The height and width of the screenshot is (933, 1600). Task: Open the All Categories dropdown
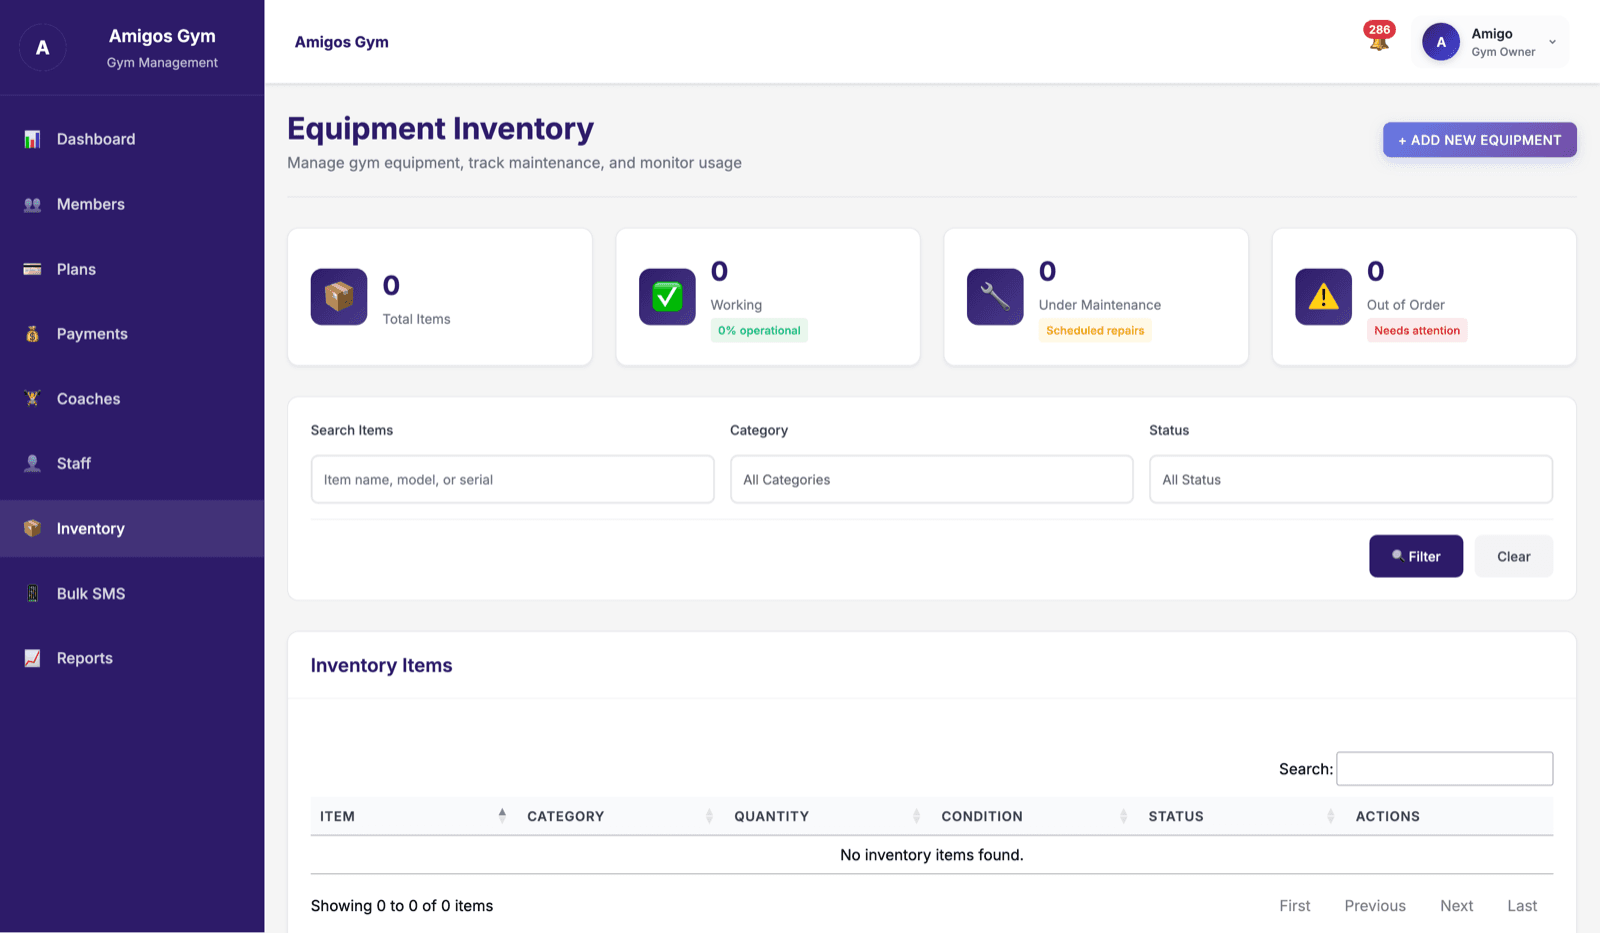(x=932, y=479)
